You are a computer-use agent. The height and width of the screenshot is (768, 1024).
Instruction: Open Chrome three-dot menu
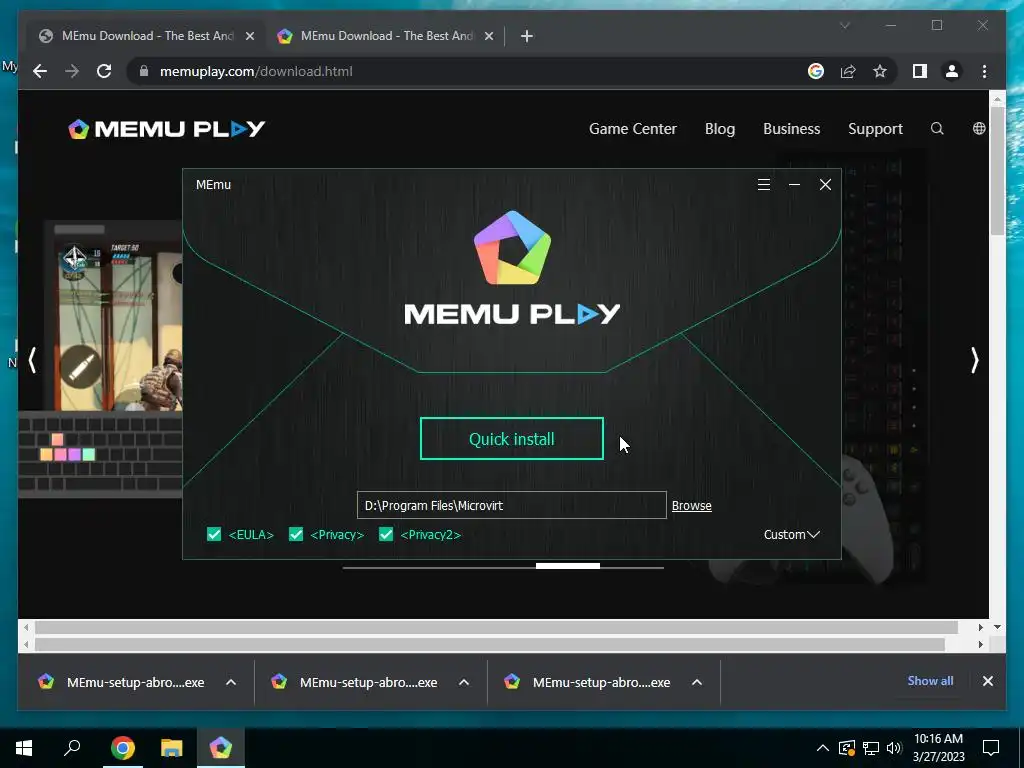click(984, 71)
